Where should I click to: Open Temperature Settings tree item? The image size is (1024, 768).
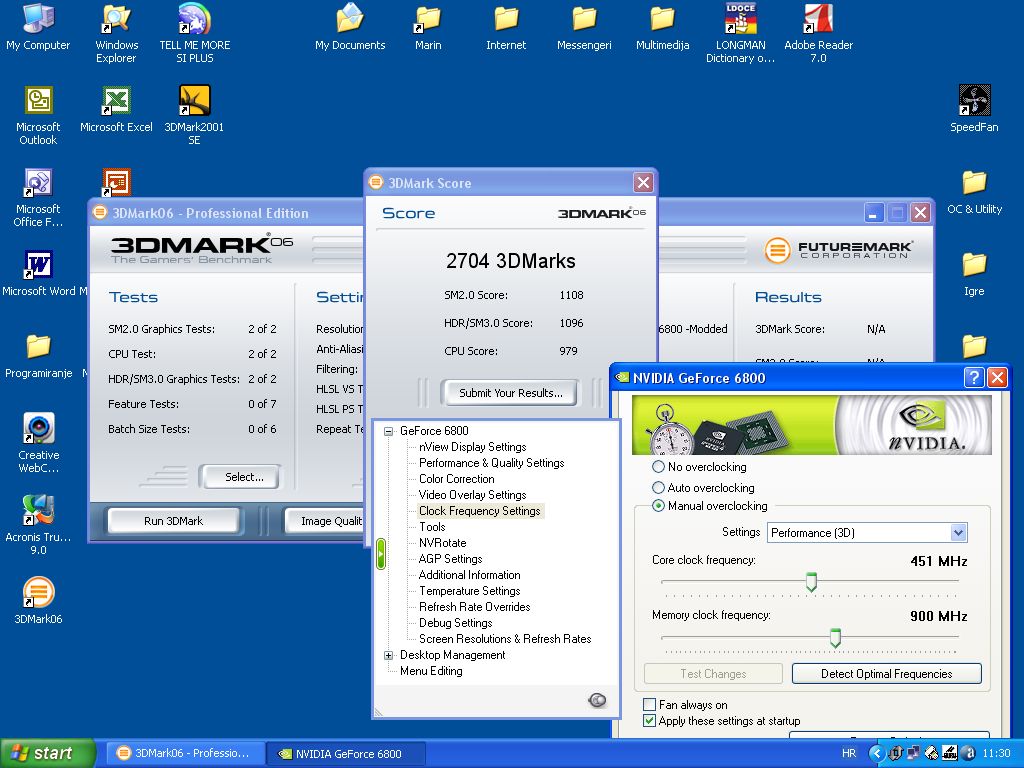(x=470, y=591)
